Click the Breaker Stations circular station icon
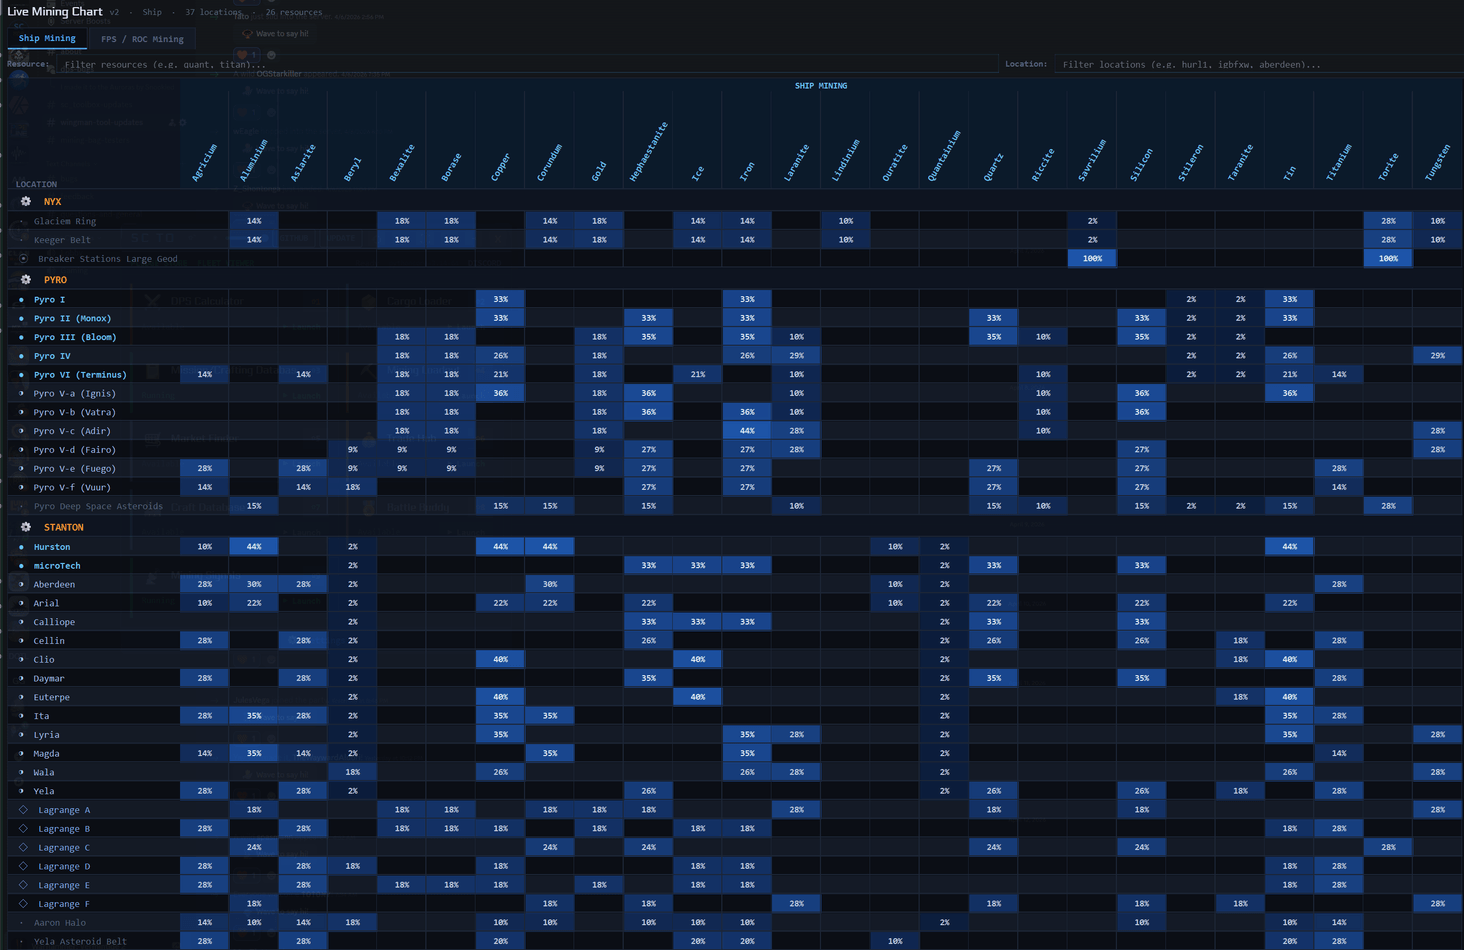1464x950 pixels. (x=24, y=259)
